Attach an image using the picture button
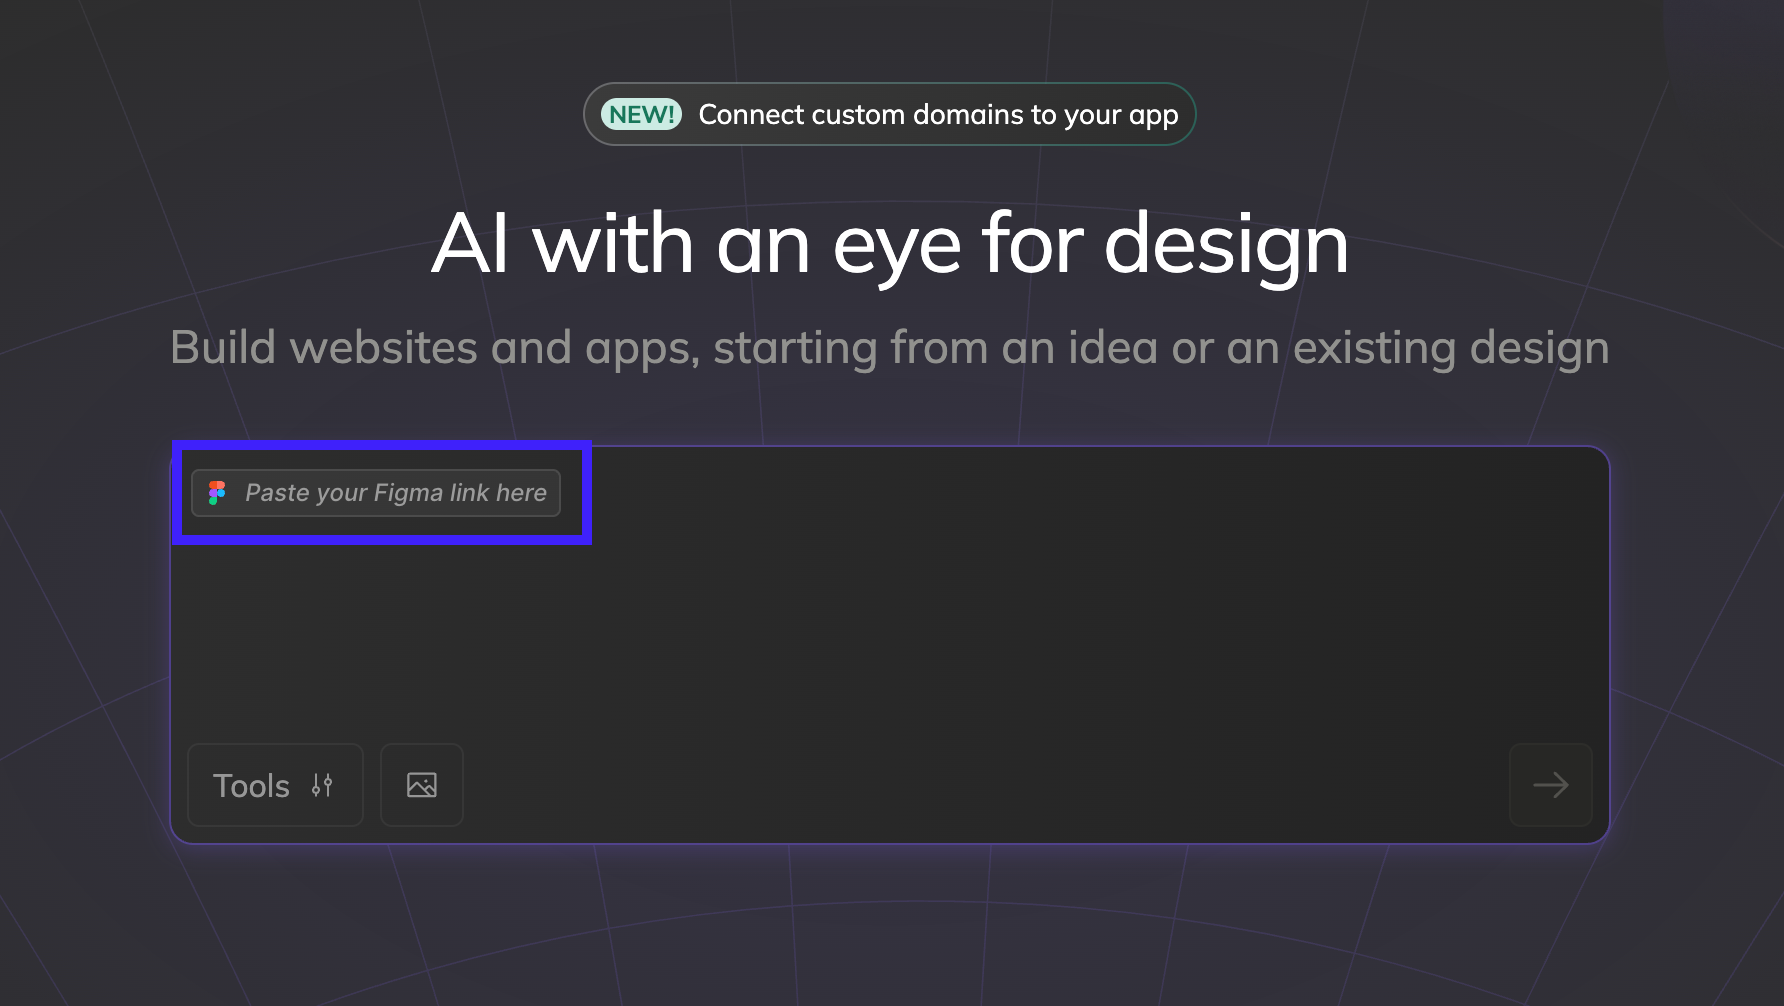This screenshot has height=1006, width=1784. point(422,785)
